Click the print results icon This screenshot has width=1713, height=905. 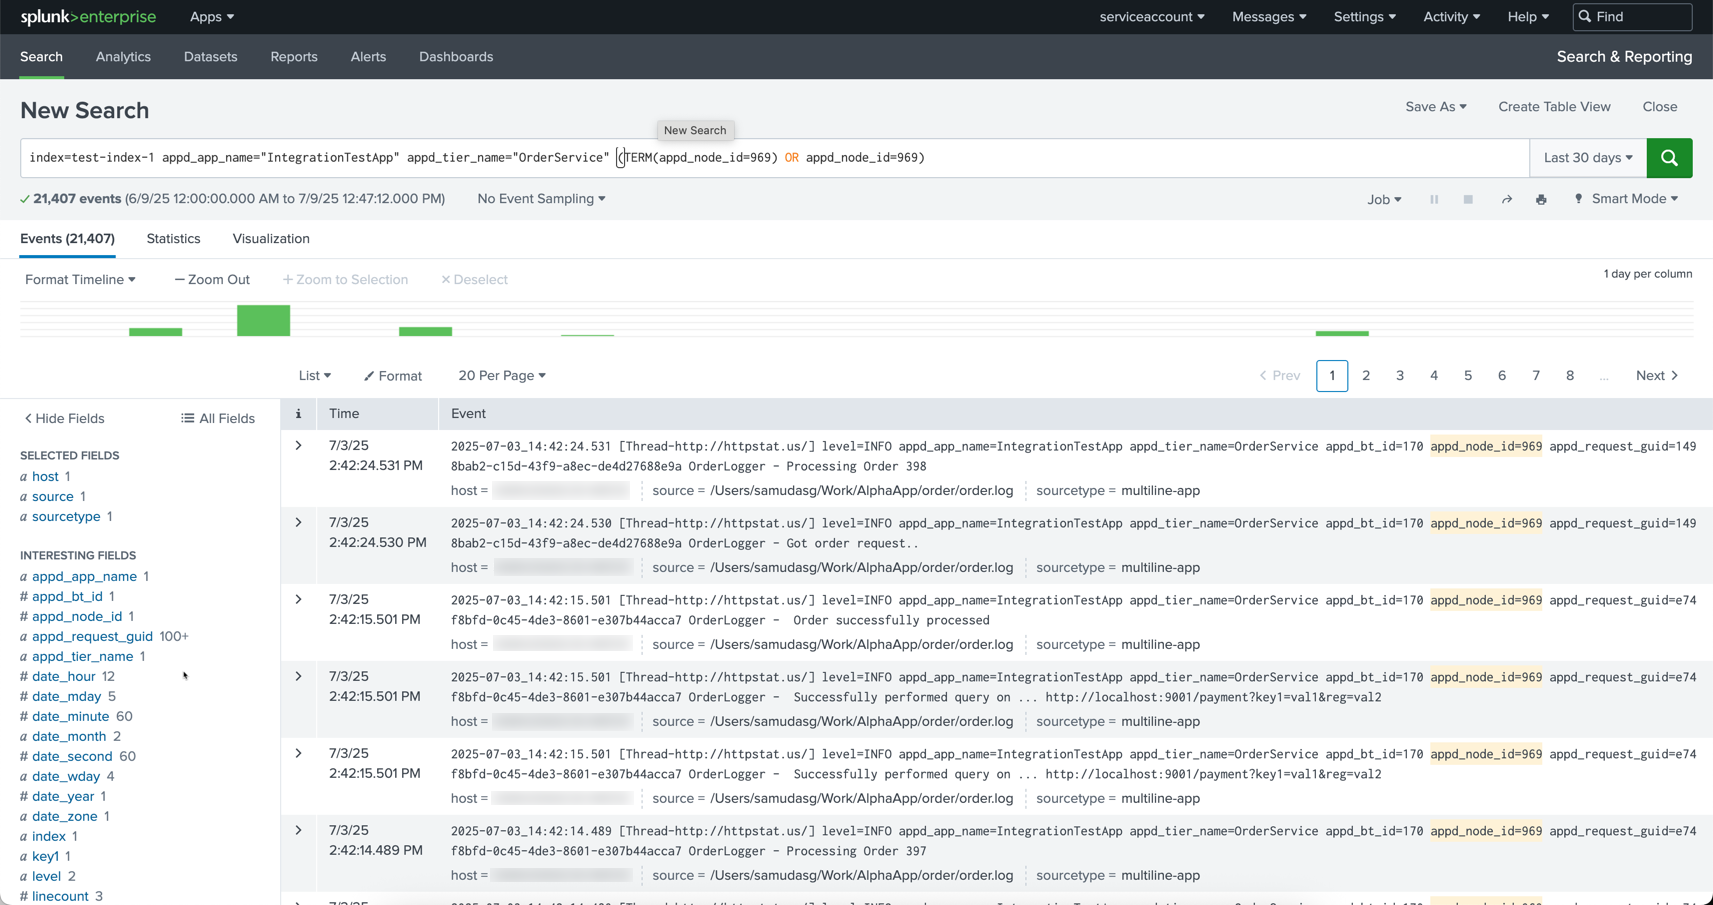1541,200
